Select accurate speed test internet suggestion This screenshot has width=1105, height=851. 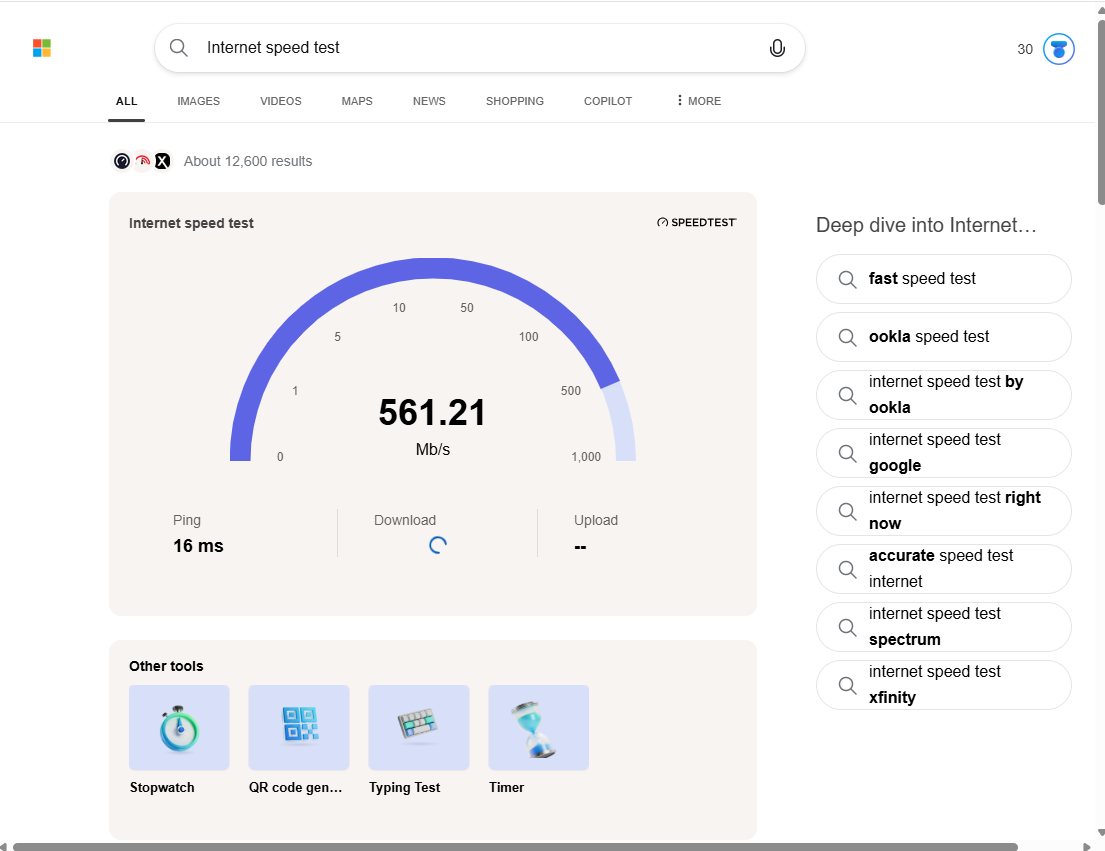pos(944,569)
